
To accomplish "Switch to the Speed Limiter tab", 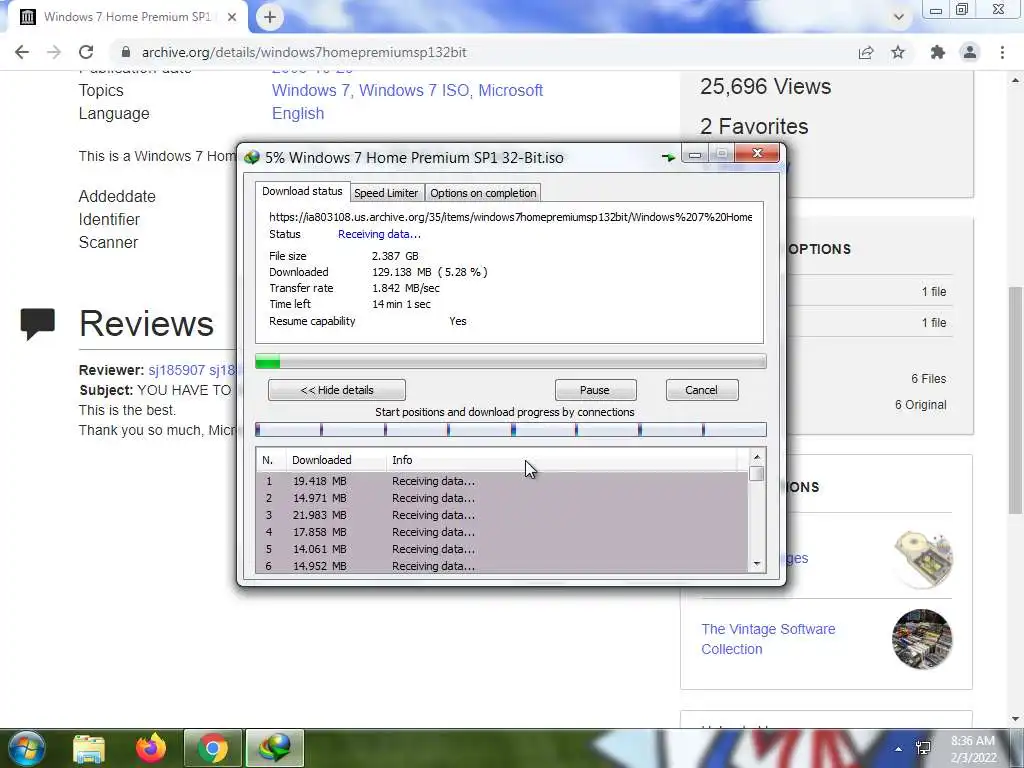I will tap(386, 193).
